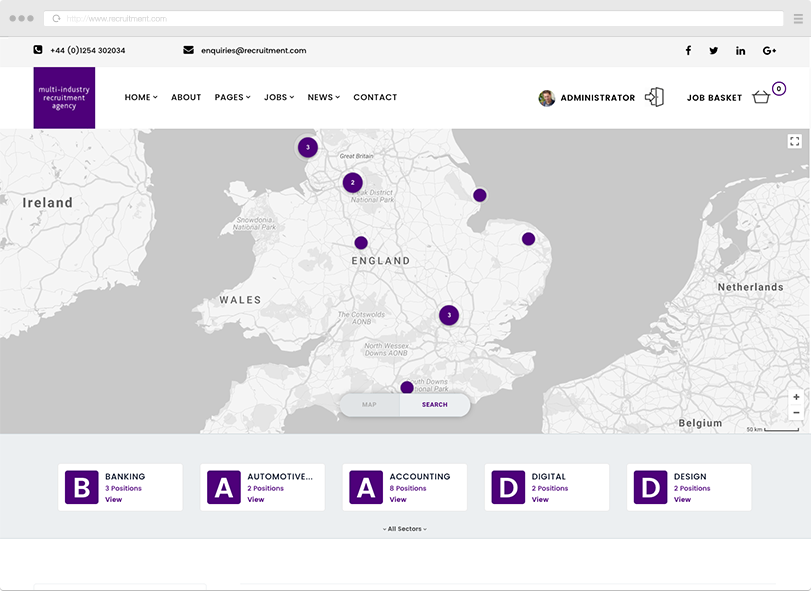Click the Administrator profile avatar

(x=546, y=97)
